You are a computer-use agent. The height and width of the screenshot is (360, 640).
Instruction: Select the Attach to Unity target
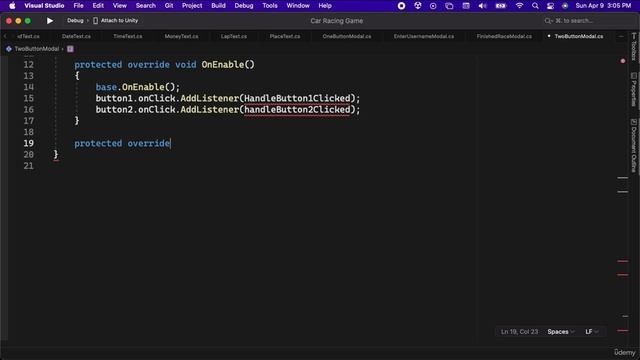(116, 20)
